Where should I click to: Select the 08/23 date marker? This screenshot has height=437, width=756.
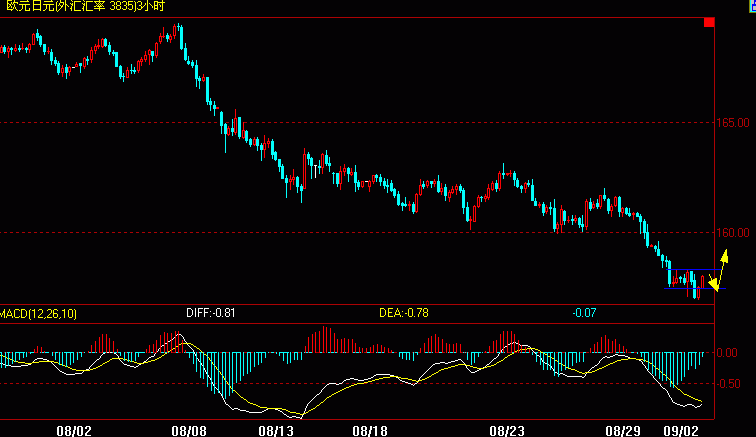[507, 431]
